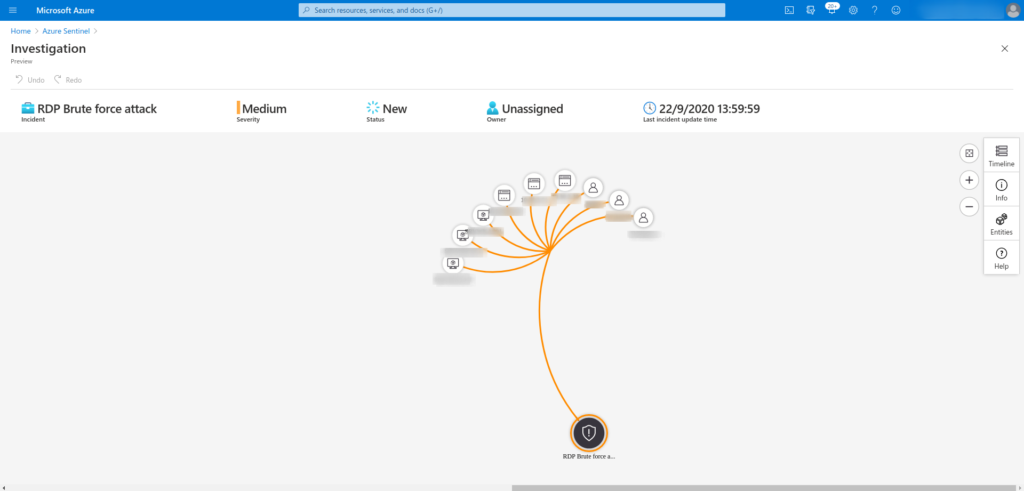
Task: Click the feedback smiley icon
Action: tap(896, 10)
